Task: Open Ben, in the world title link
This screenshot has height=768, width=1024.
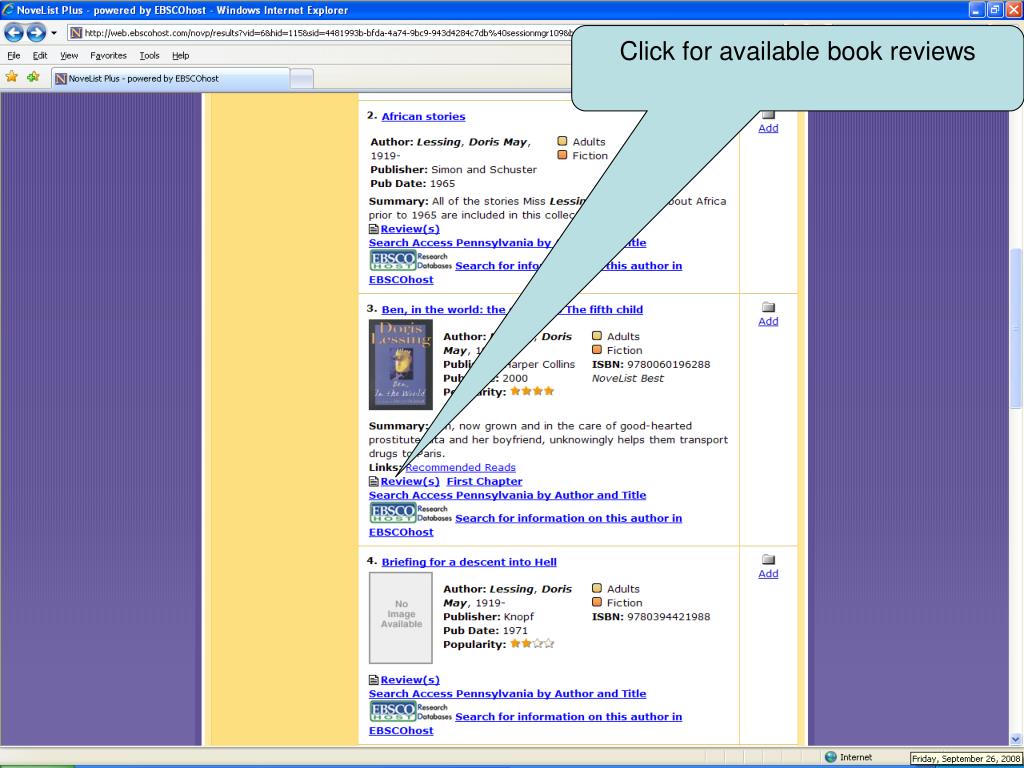Action: click(x=512, y=310)
